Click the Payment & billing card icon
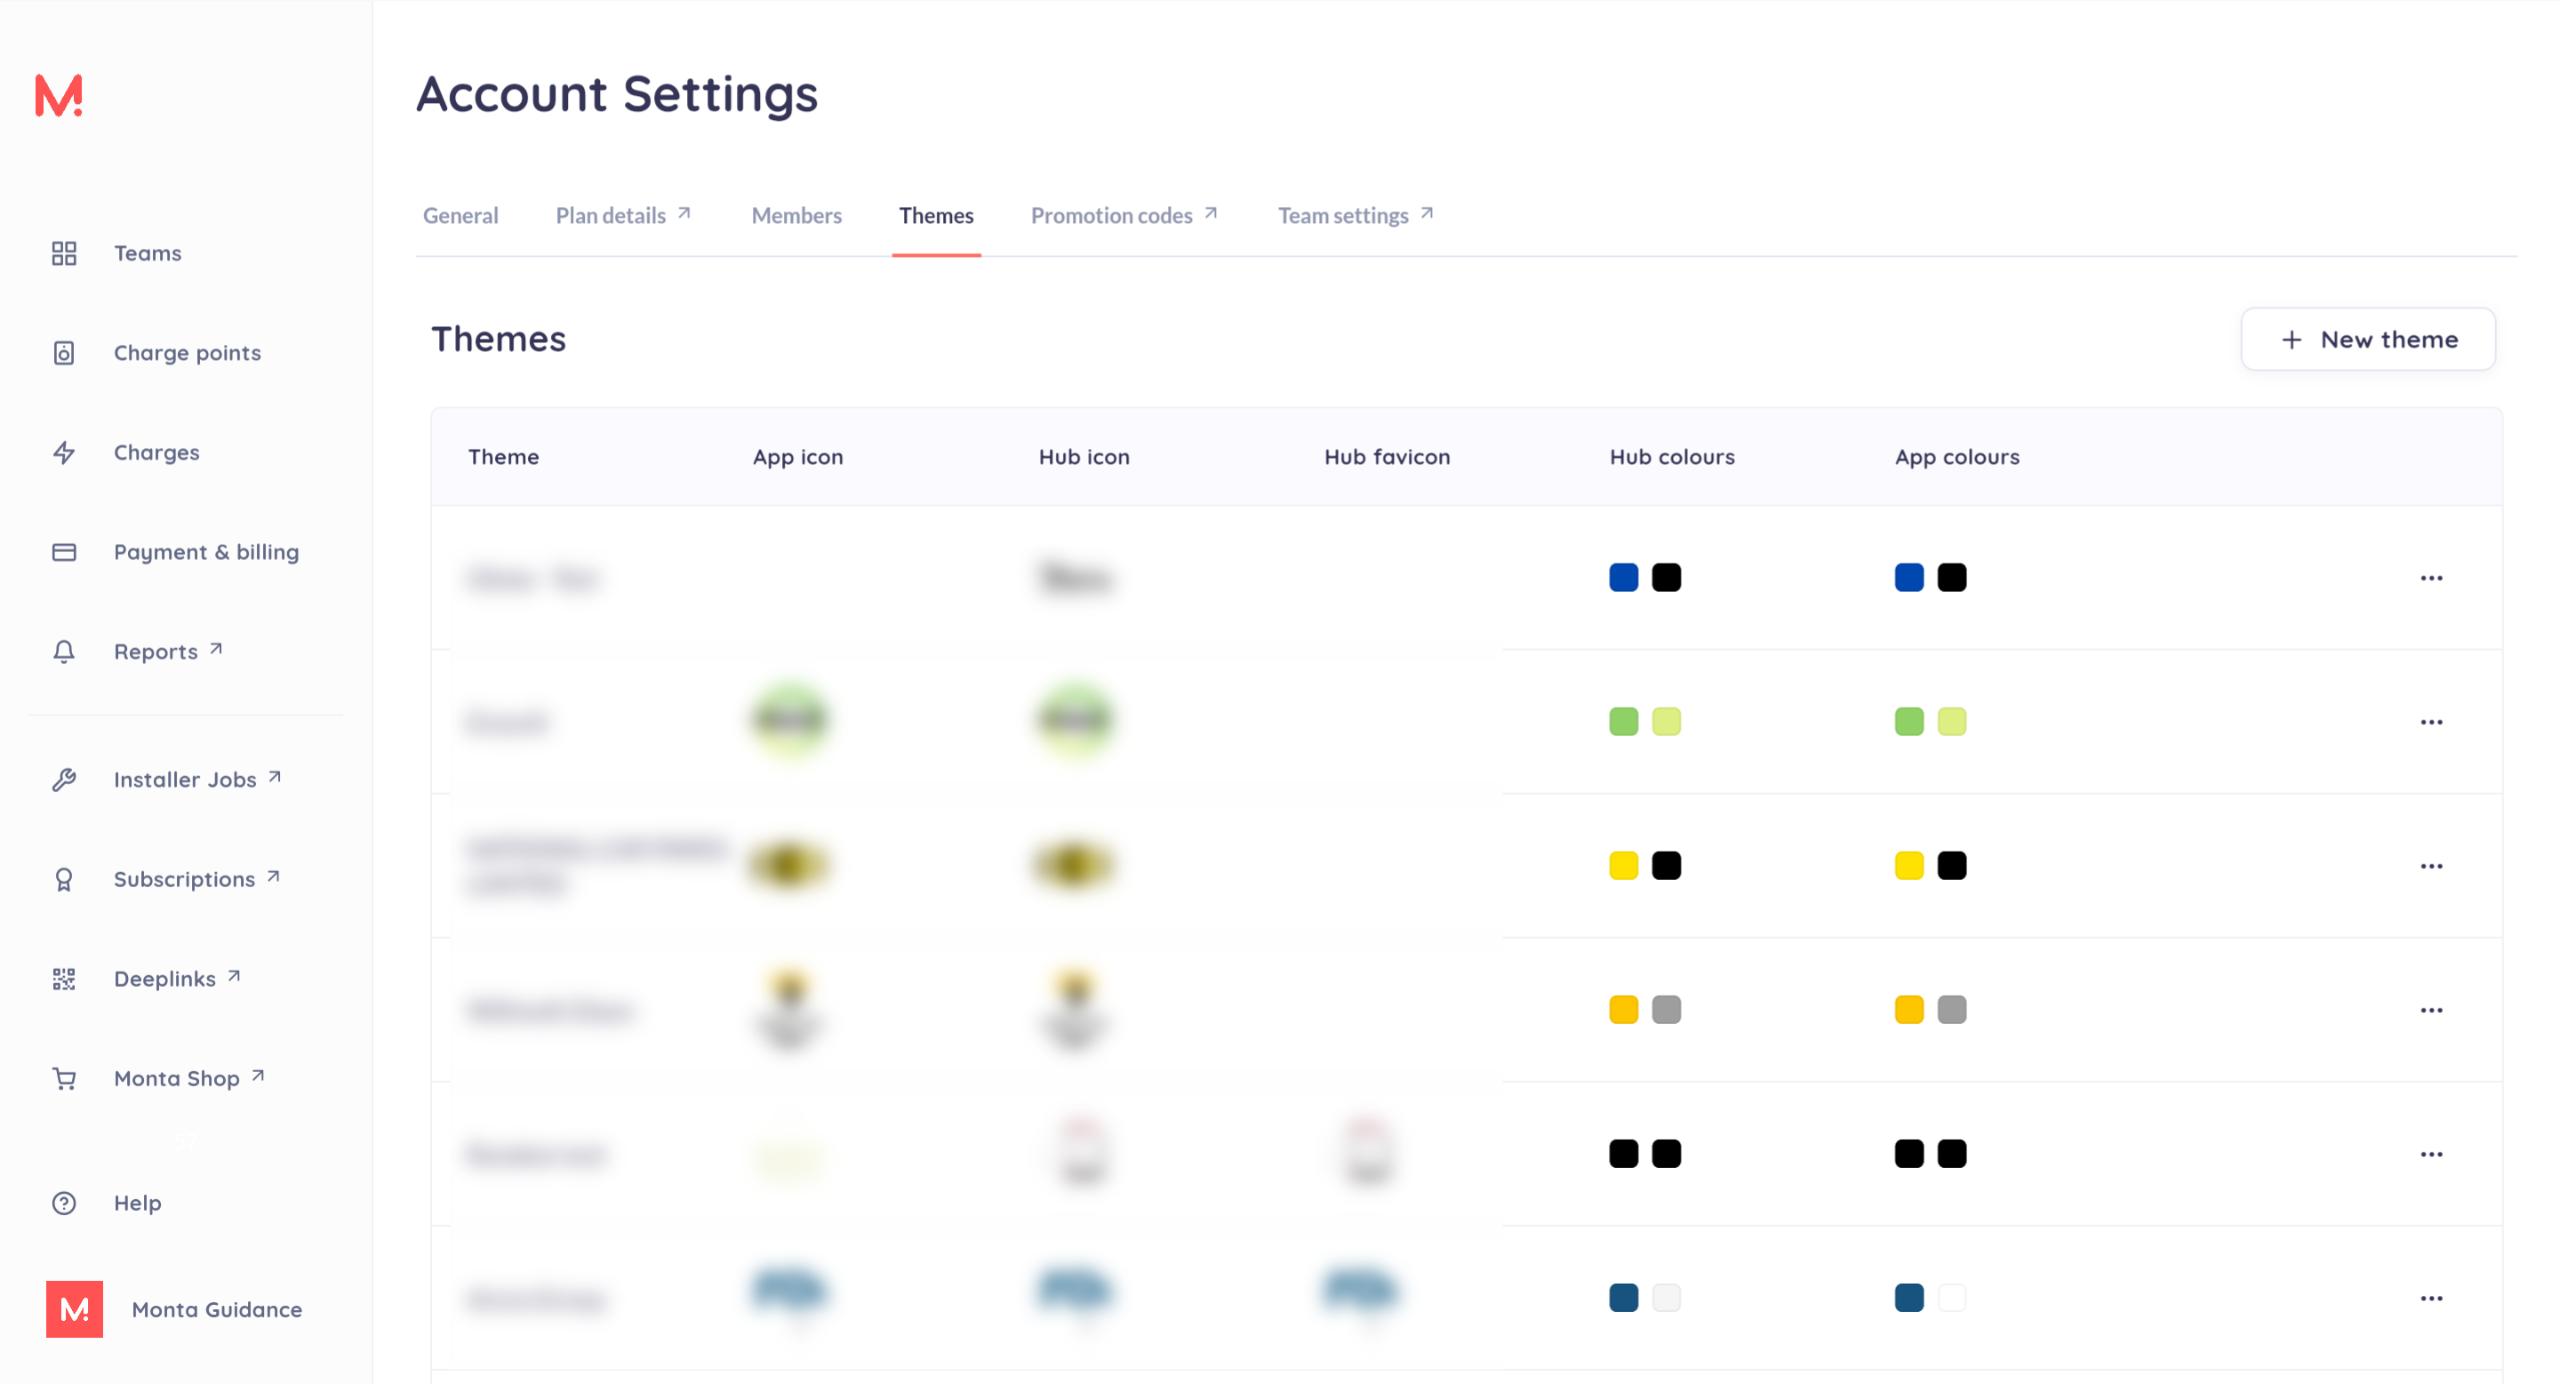 coord(64,552)
